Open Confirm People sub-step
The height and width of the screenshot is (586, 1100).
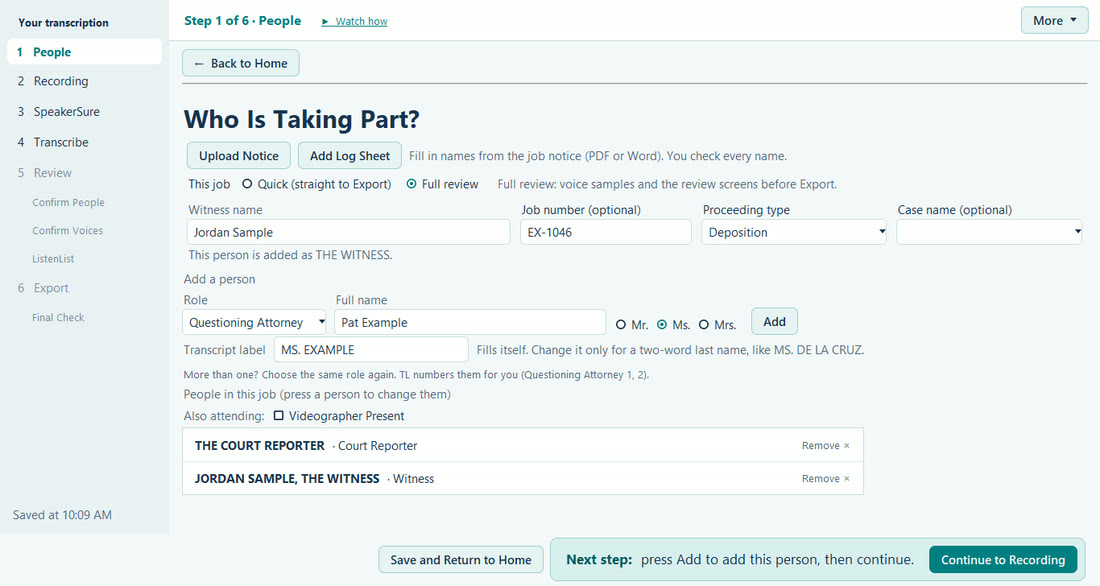(68, 202)
